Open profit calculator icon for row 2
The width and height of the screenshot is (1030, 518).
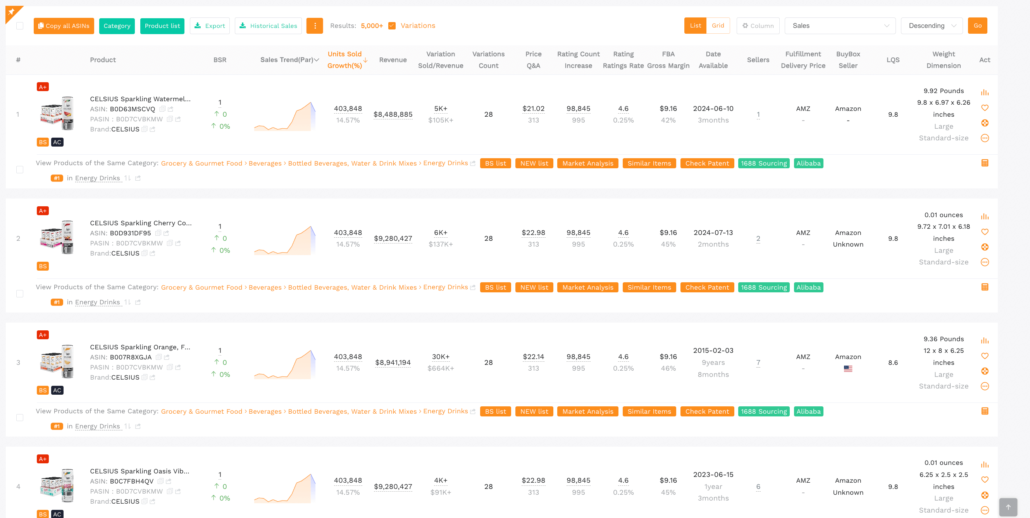click(984, 287)
